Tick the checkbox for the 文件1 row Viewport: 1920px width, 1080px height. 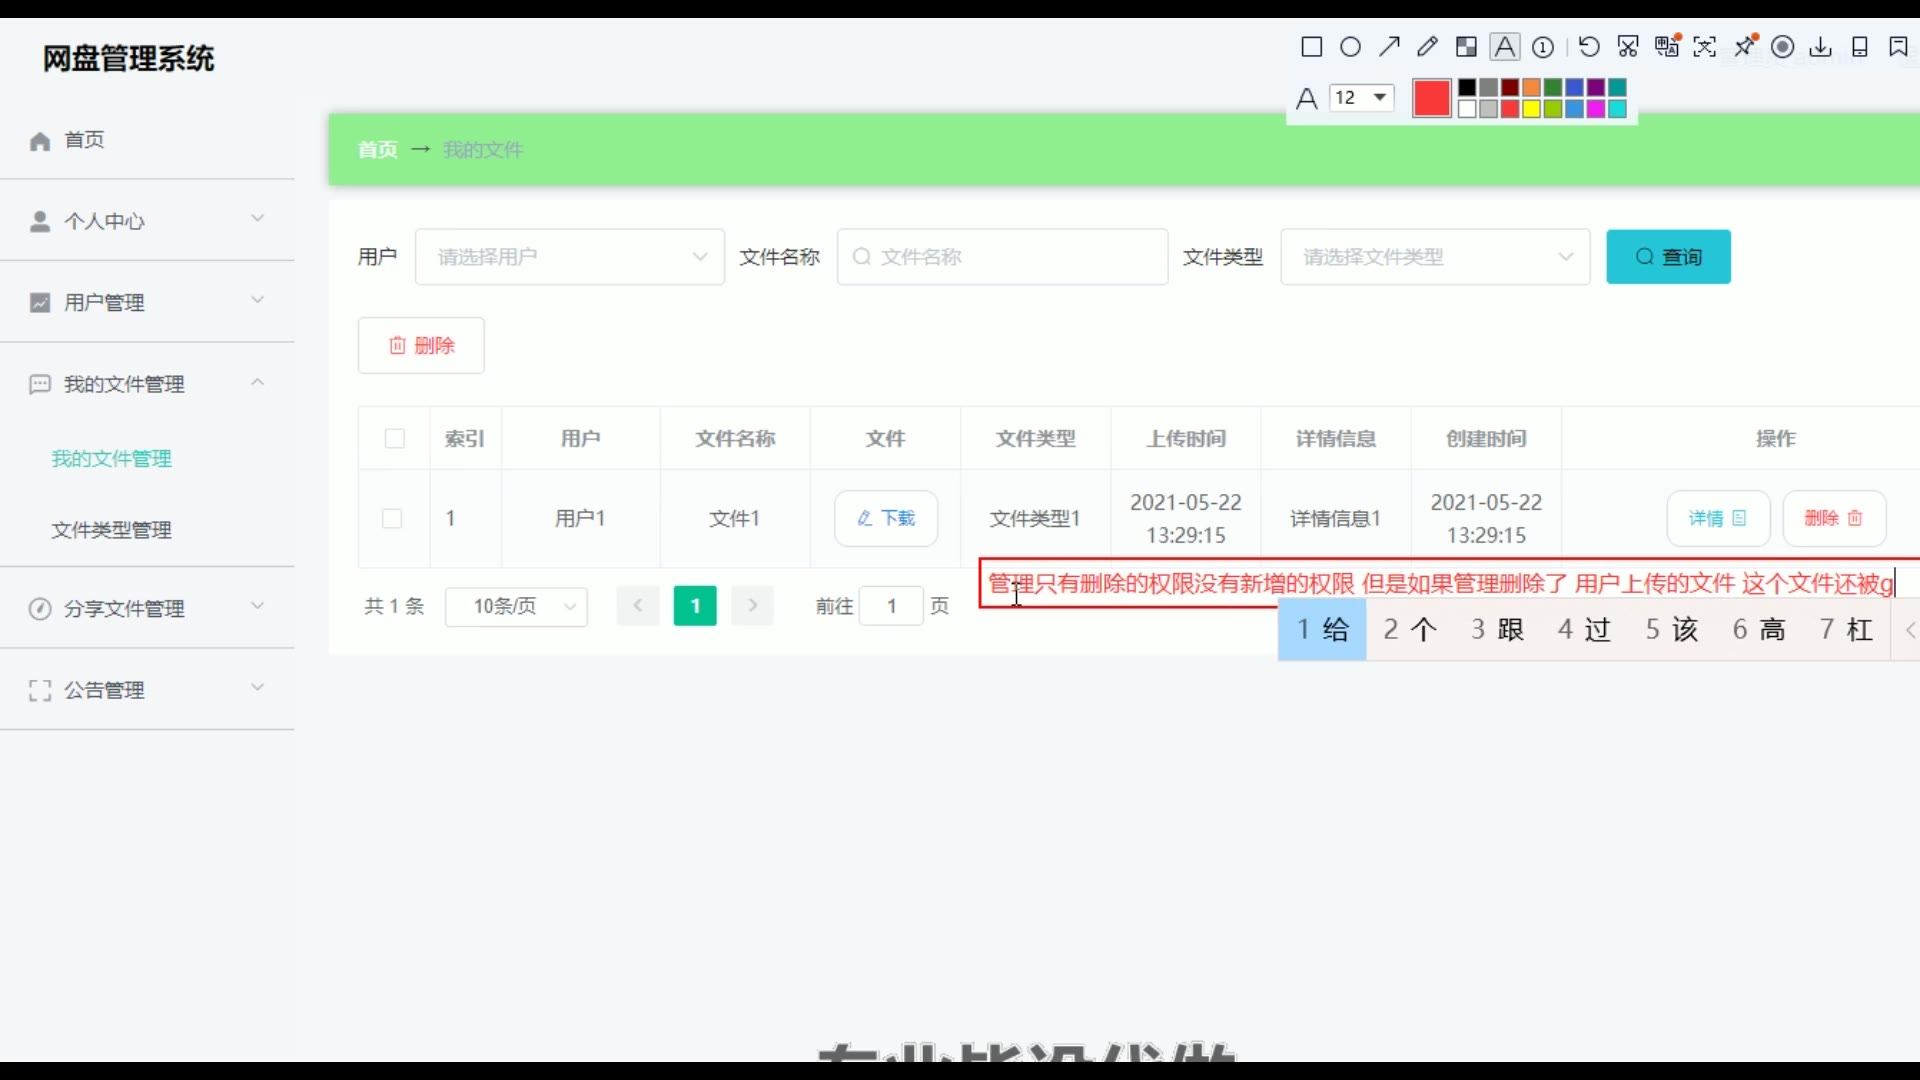click(x=392, y=518)
